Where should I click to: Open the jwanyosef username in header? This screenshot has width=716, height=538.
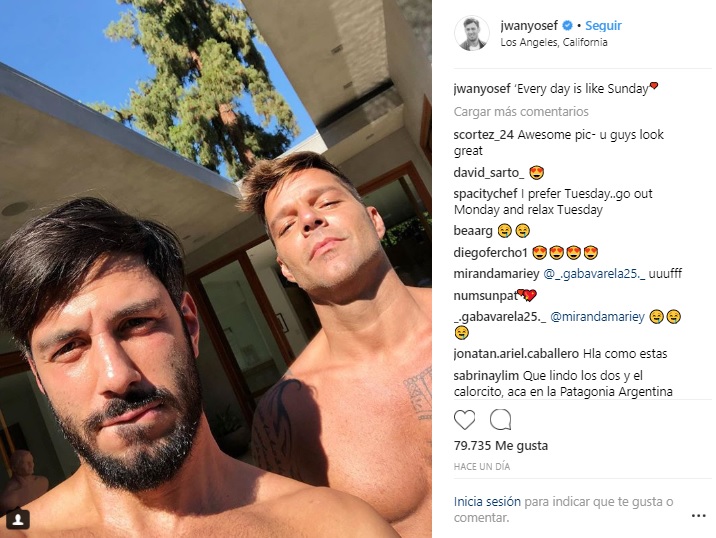(x=529, y=26)
